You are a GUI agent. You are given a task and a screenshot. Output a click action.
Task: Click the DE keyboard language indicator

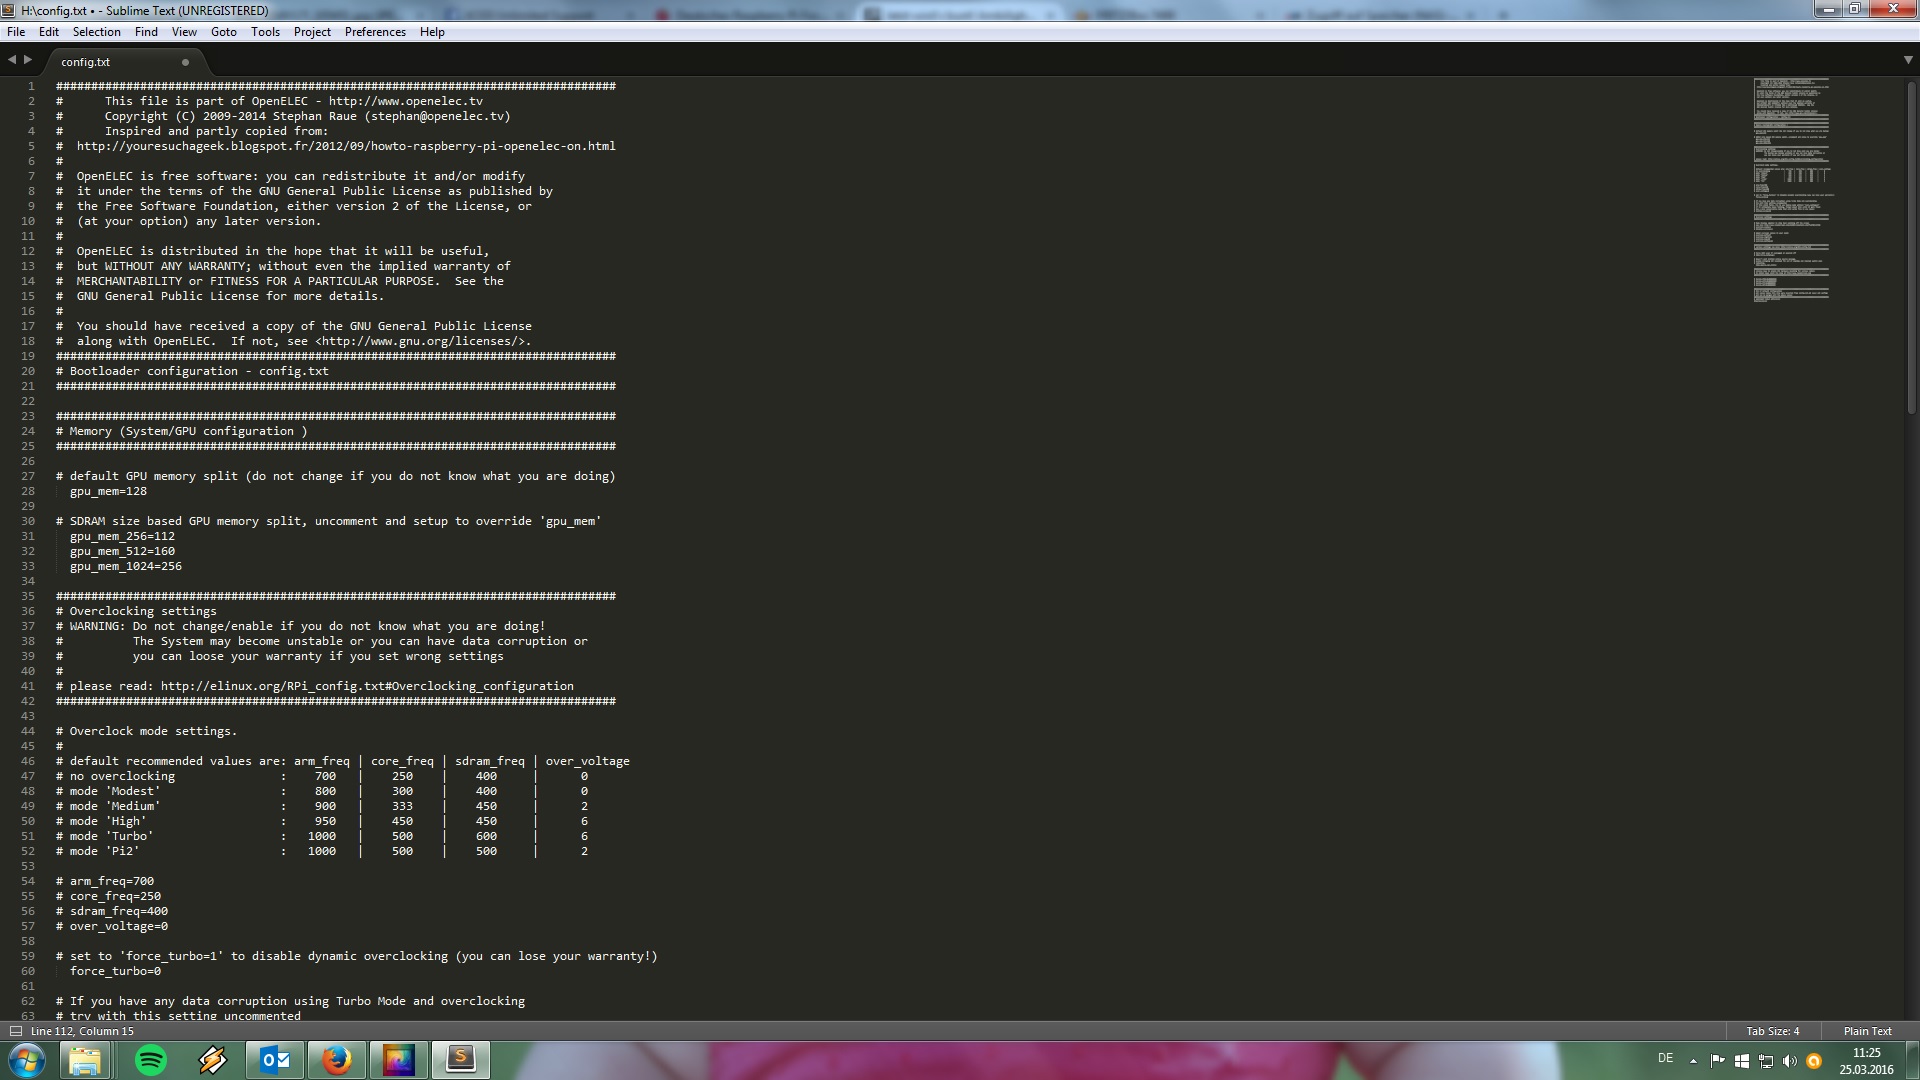pyautogui.click(x=1665, y=1058)
